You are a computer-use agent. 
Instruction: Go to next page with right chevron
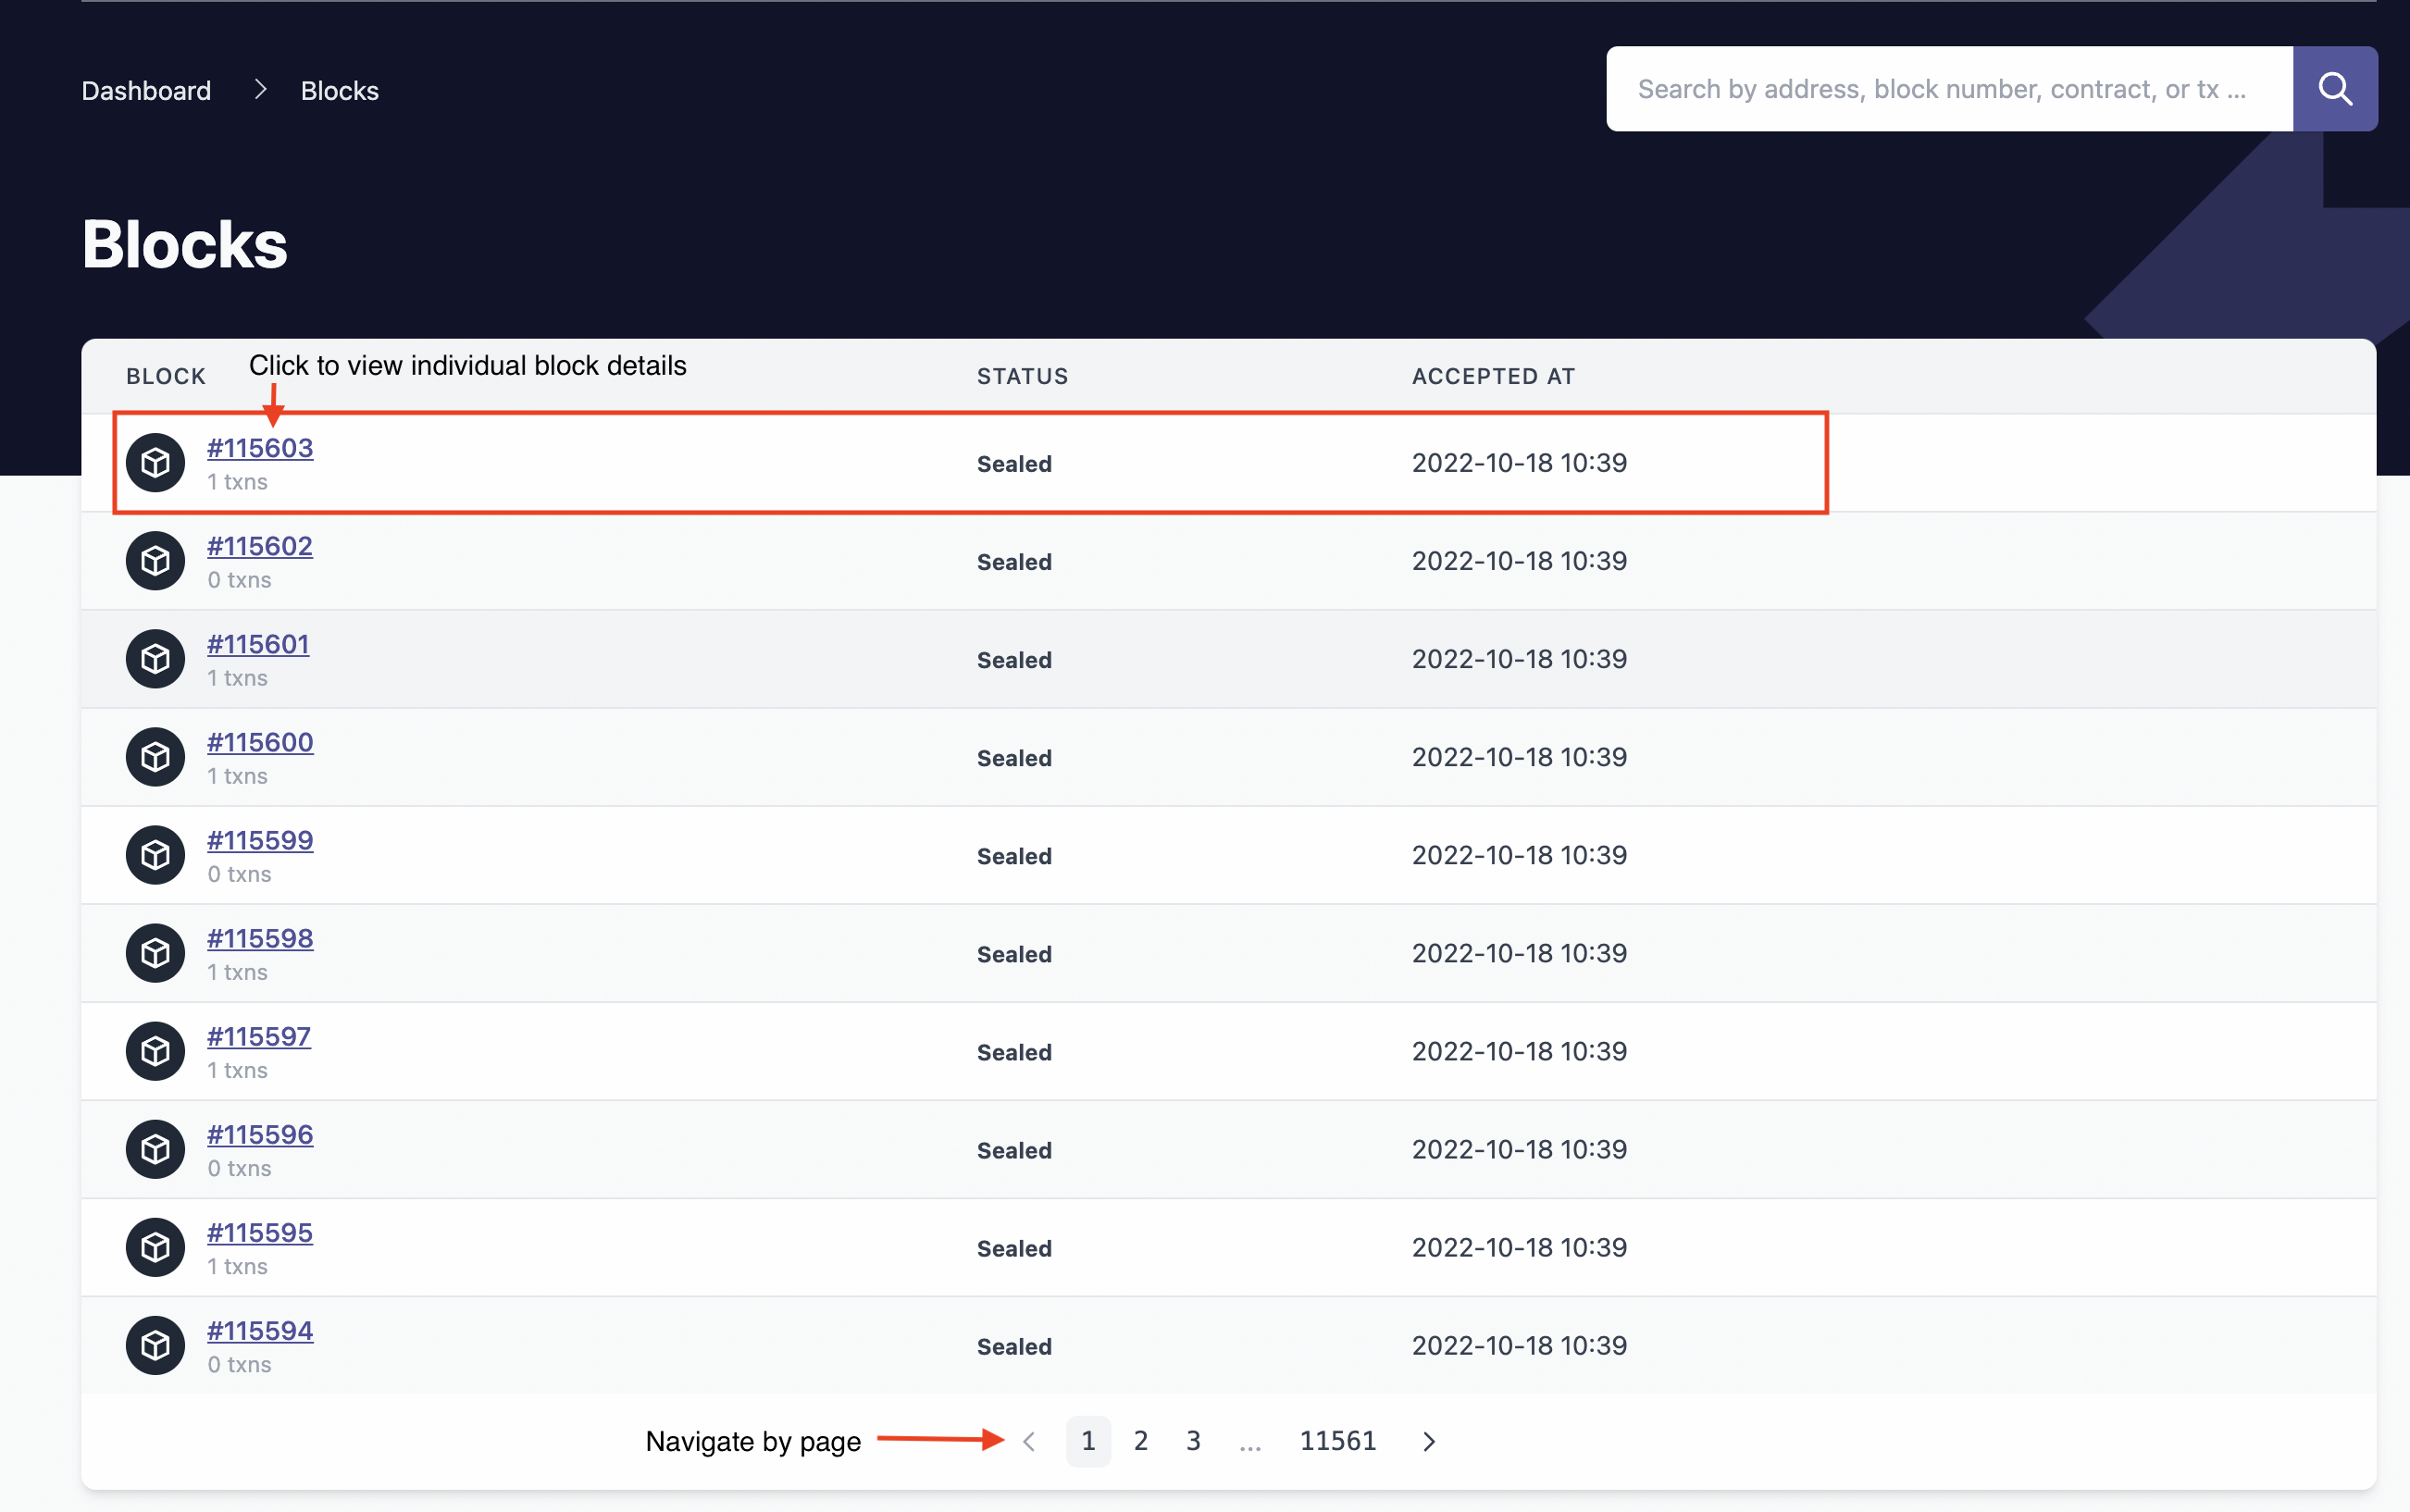[1428, 1441]
